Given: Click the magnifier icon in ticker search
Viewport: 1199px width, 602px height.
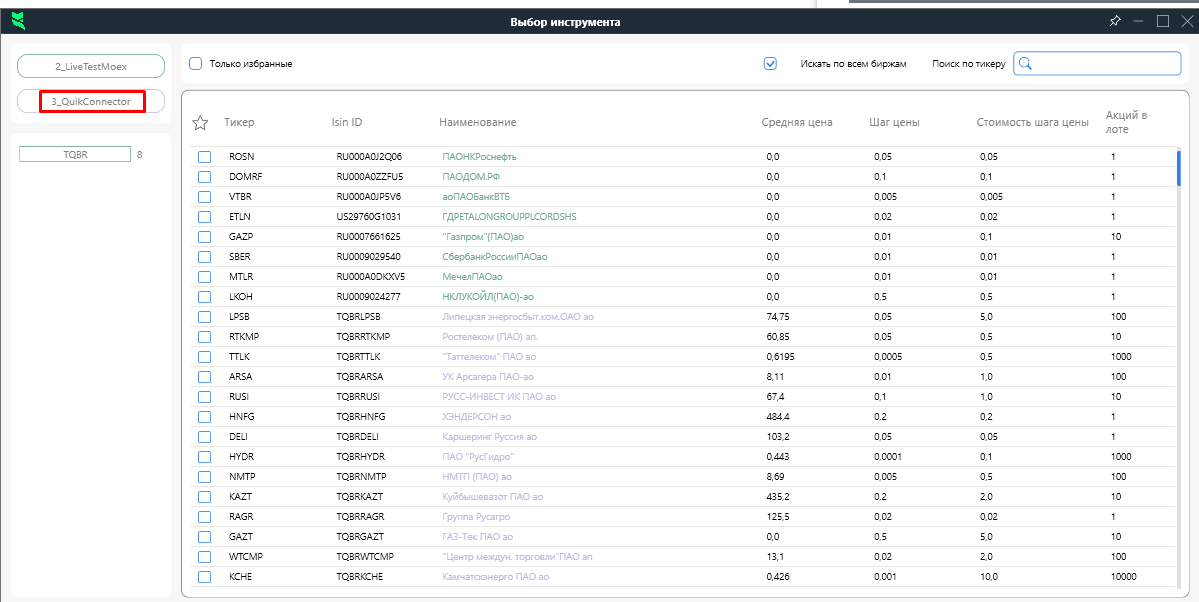Looking at the screenshot, I should (x=1024, y=64).
